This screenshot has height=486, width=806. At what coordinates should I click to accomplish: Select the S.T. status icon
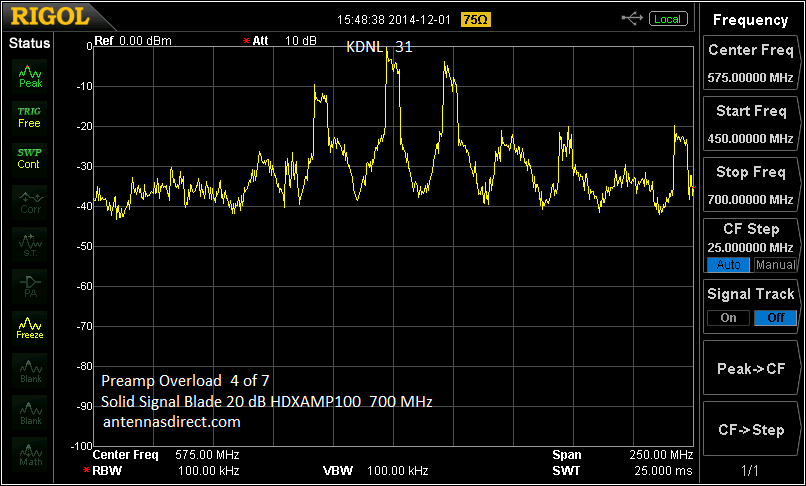[x=30, y=244]
